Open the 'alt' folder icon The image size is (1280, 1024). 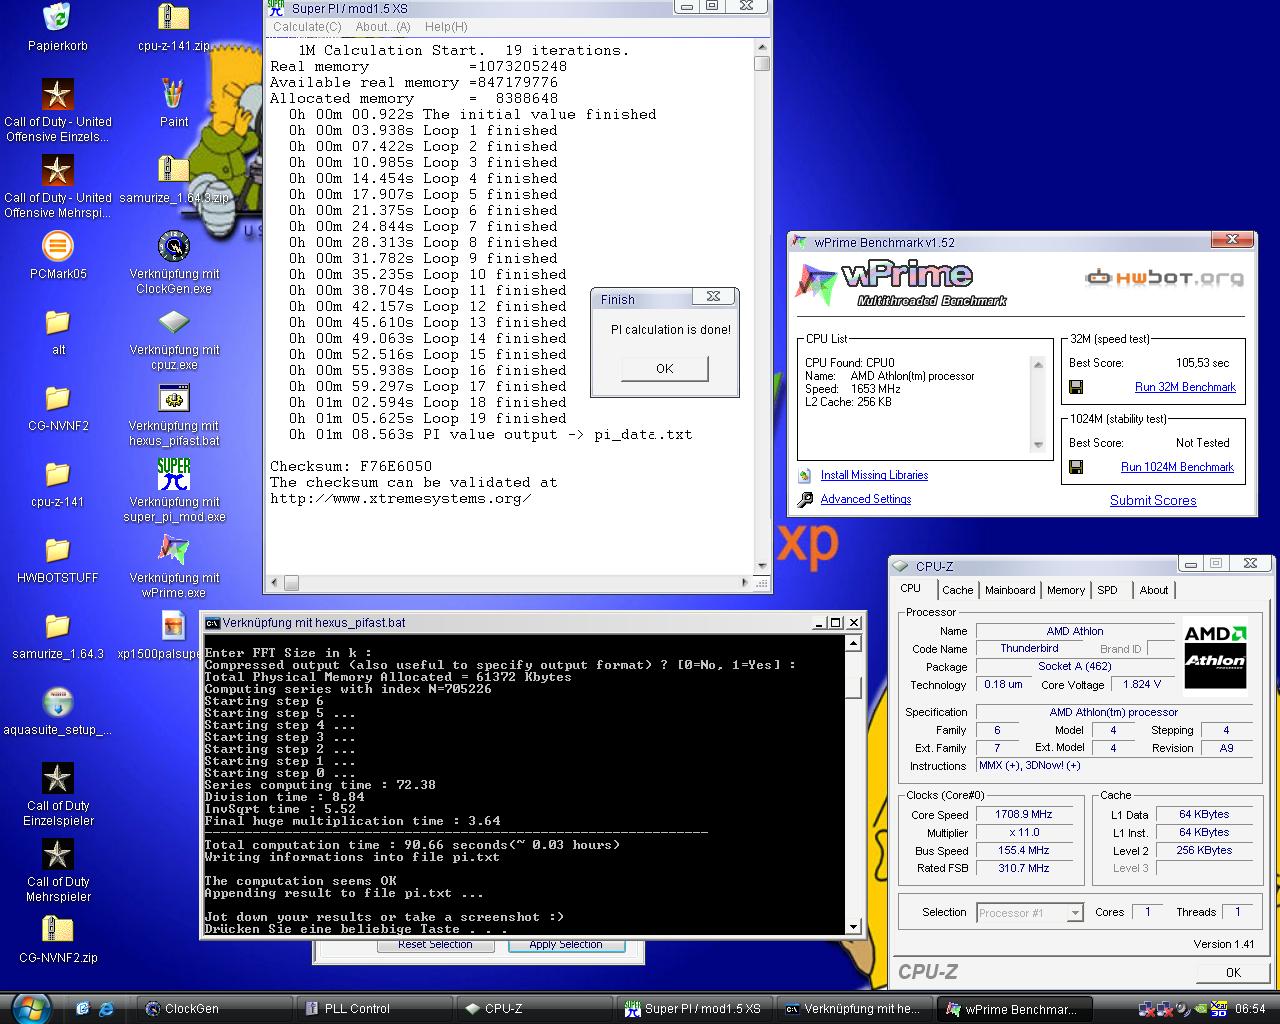[x=58, y=322]
